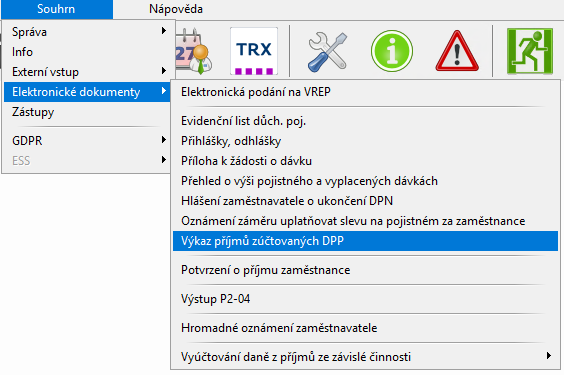Screen dimensions: 564x375
Task: Select Potvrzení o příjmu zaměstnance
Action: tap(365, 270)
